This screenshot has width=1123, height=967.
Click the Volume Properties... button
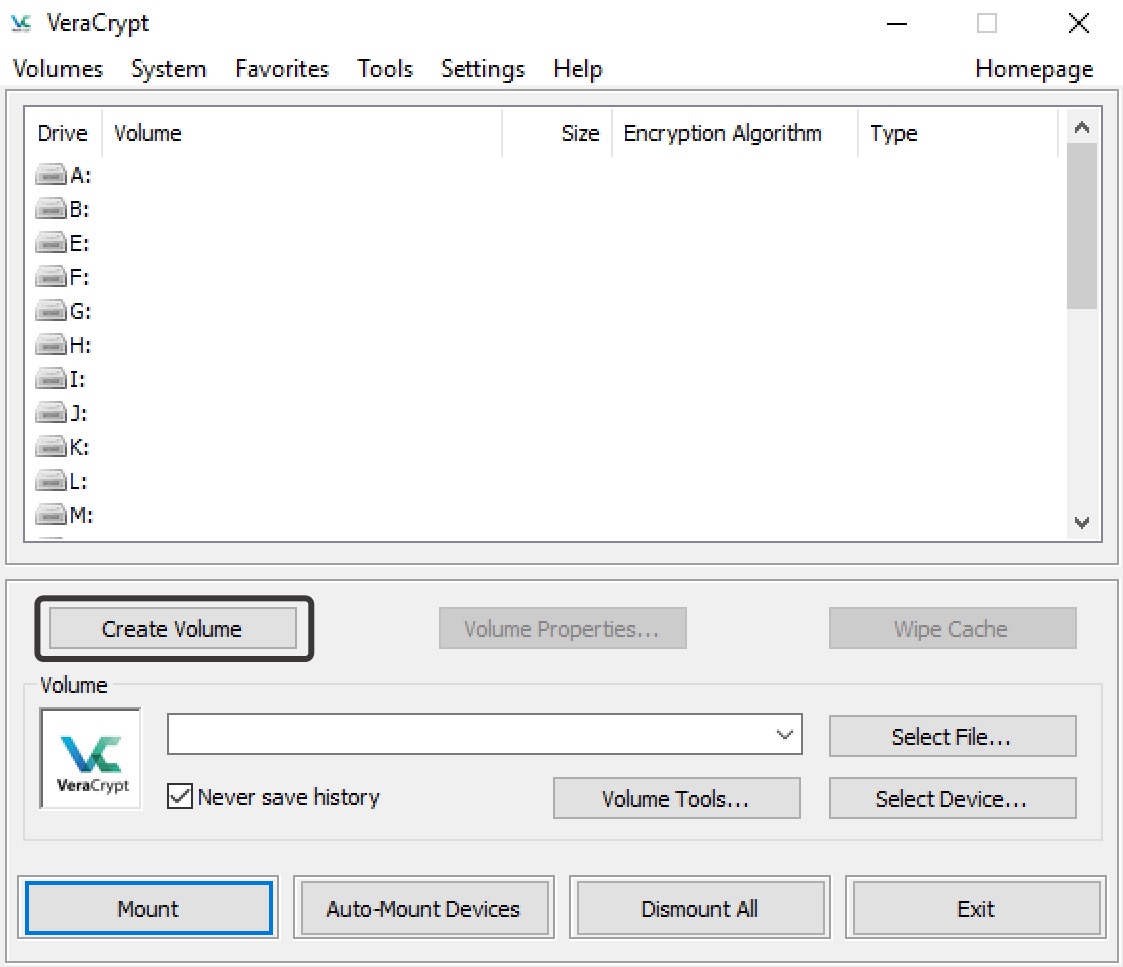(x=562, y=628)
